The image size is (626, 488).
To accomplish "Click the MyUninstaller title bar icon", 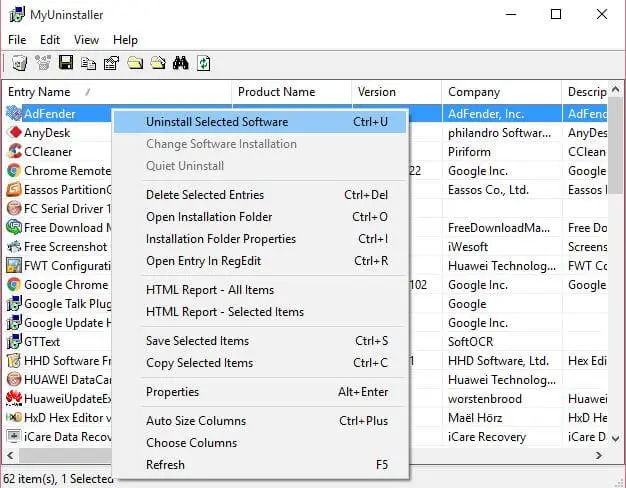I will point(17,15).
